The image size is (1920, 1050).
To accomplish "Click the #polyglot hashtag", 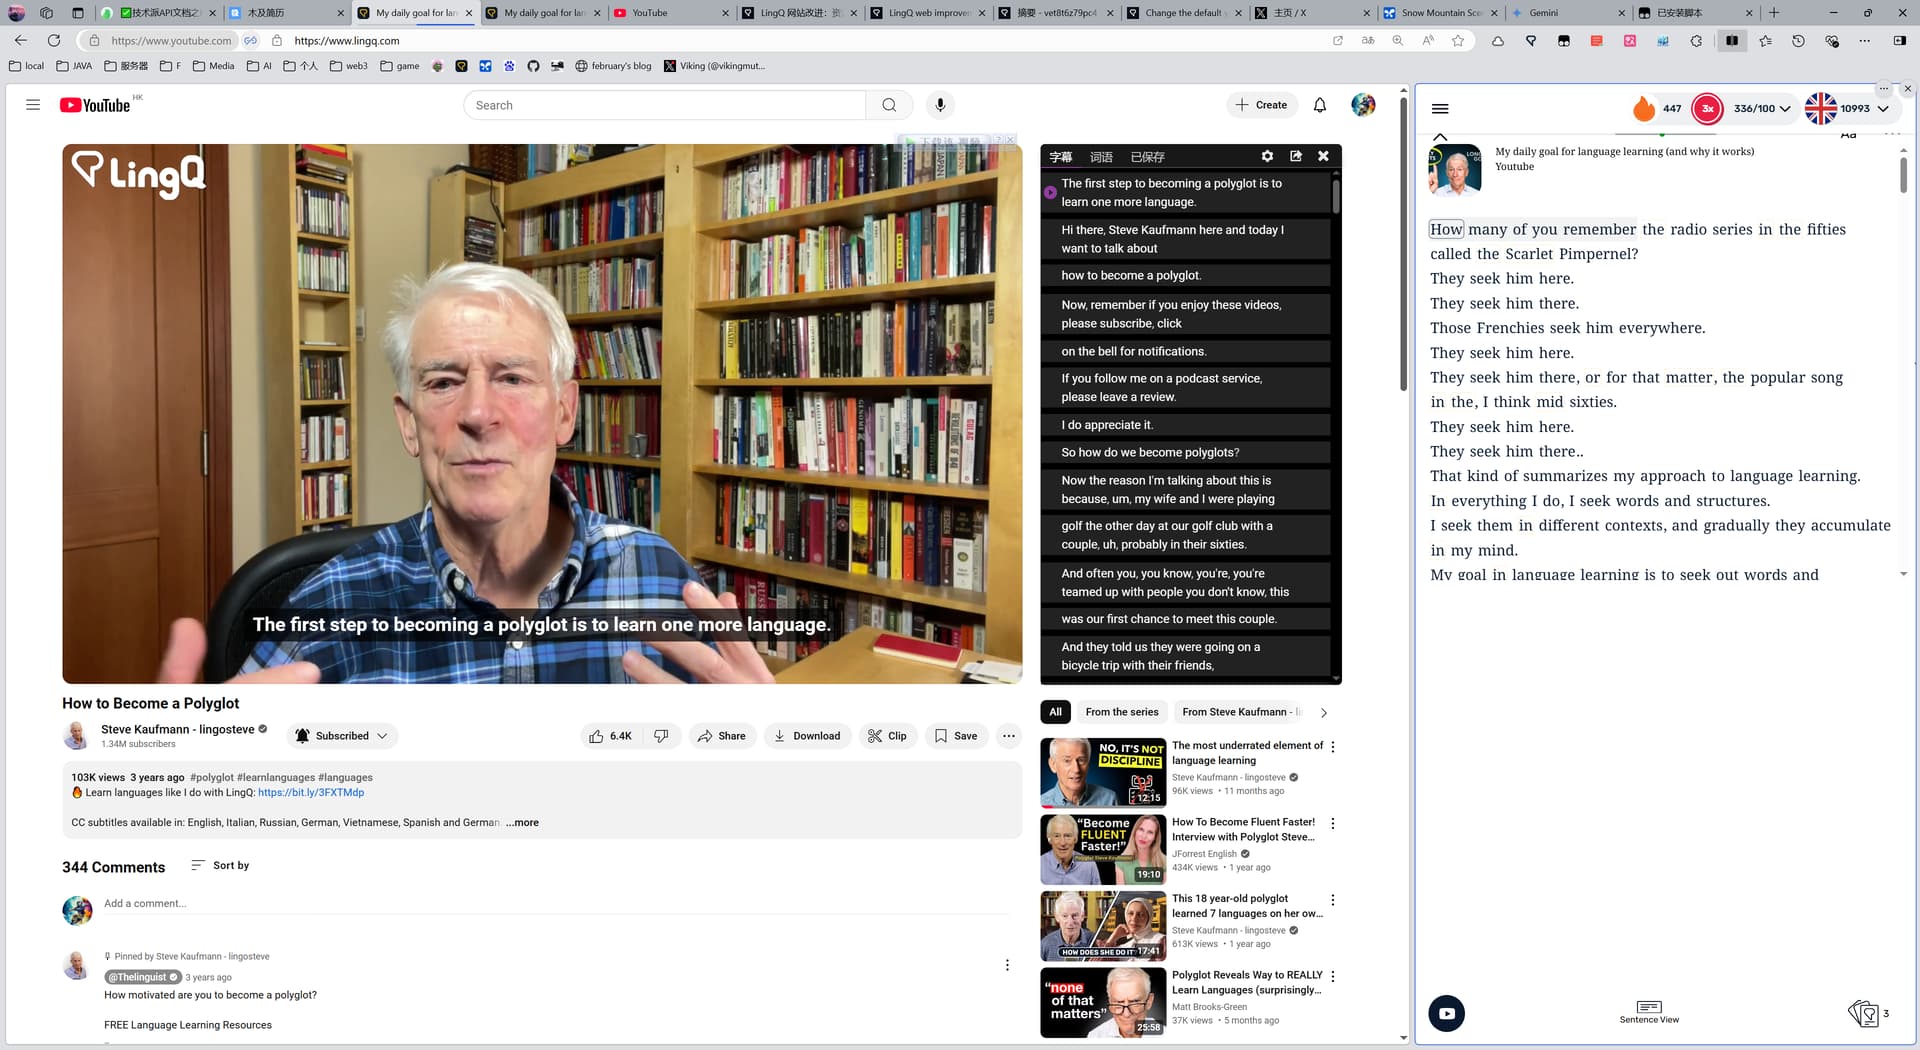I will point(212,778).
